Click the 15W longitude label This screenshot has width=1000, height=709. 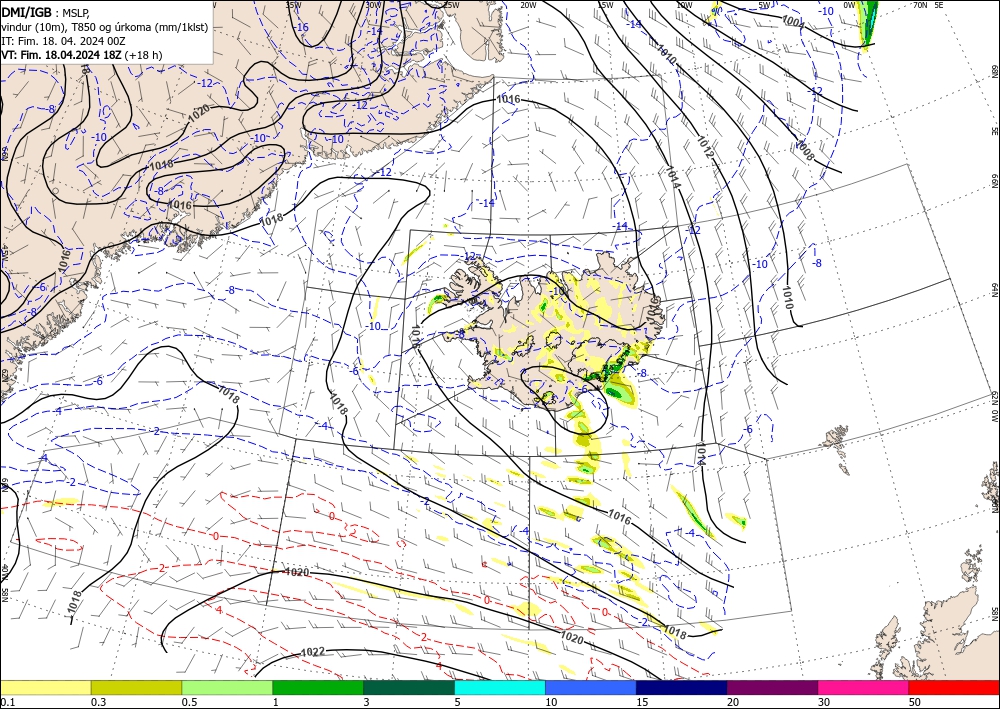pos(605,5)
